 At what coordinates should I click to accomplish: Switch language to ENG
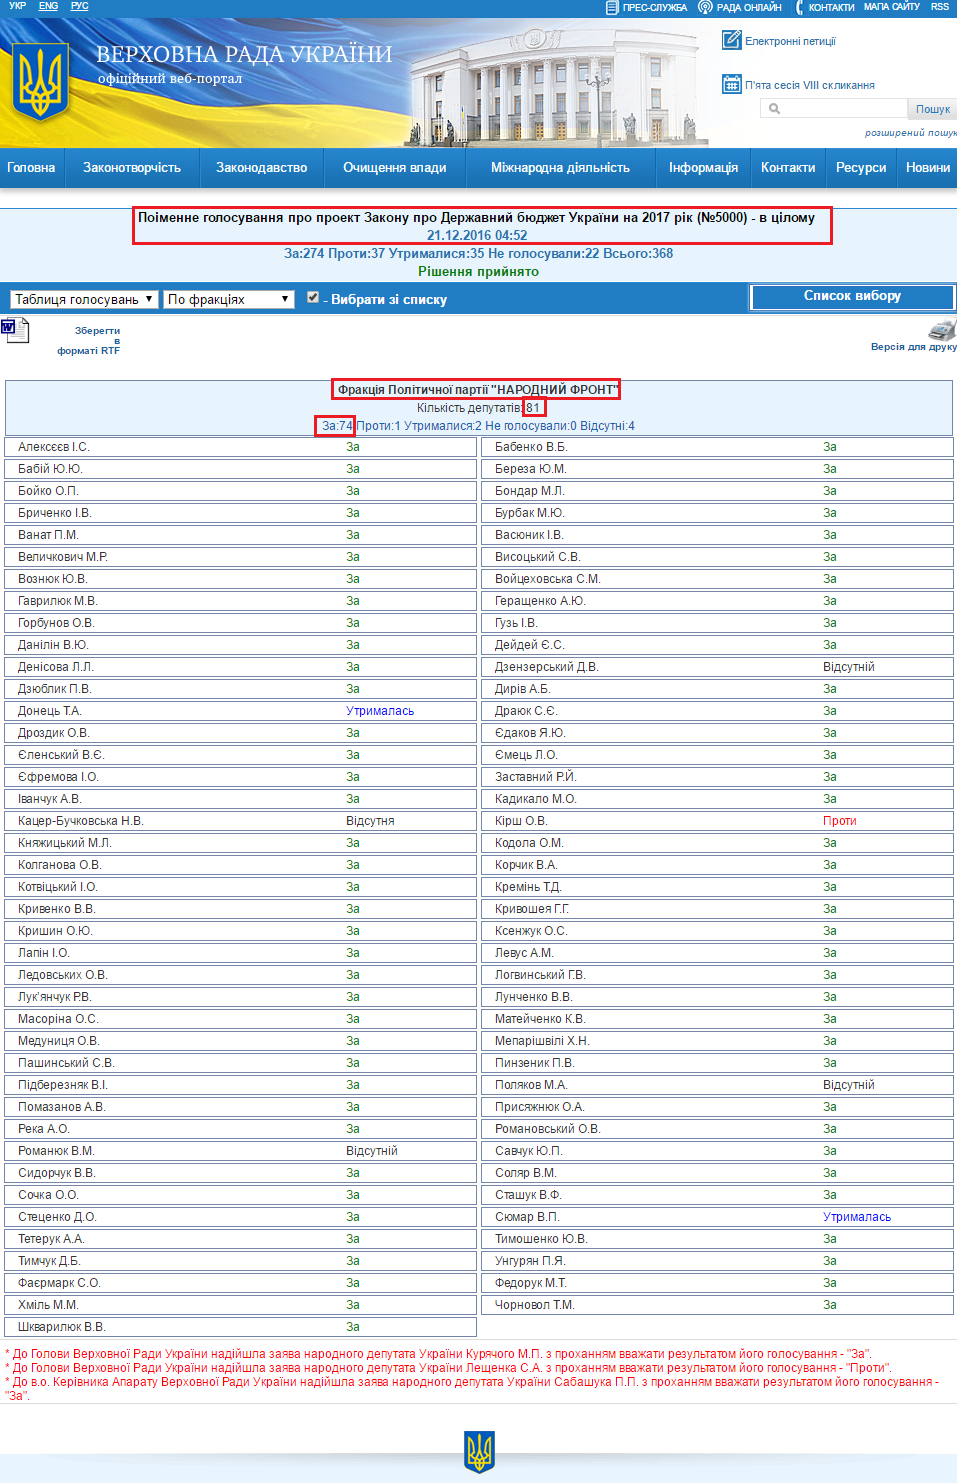[x=48, y=6]
